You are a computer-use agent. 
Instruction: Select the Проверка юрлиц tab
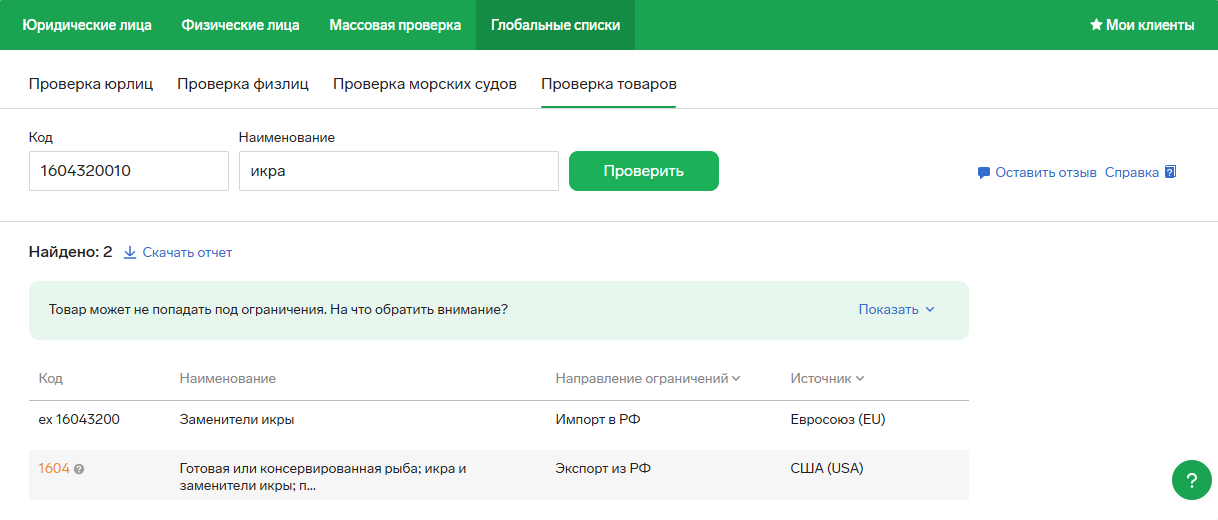(91, 84)
